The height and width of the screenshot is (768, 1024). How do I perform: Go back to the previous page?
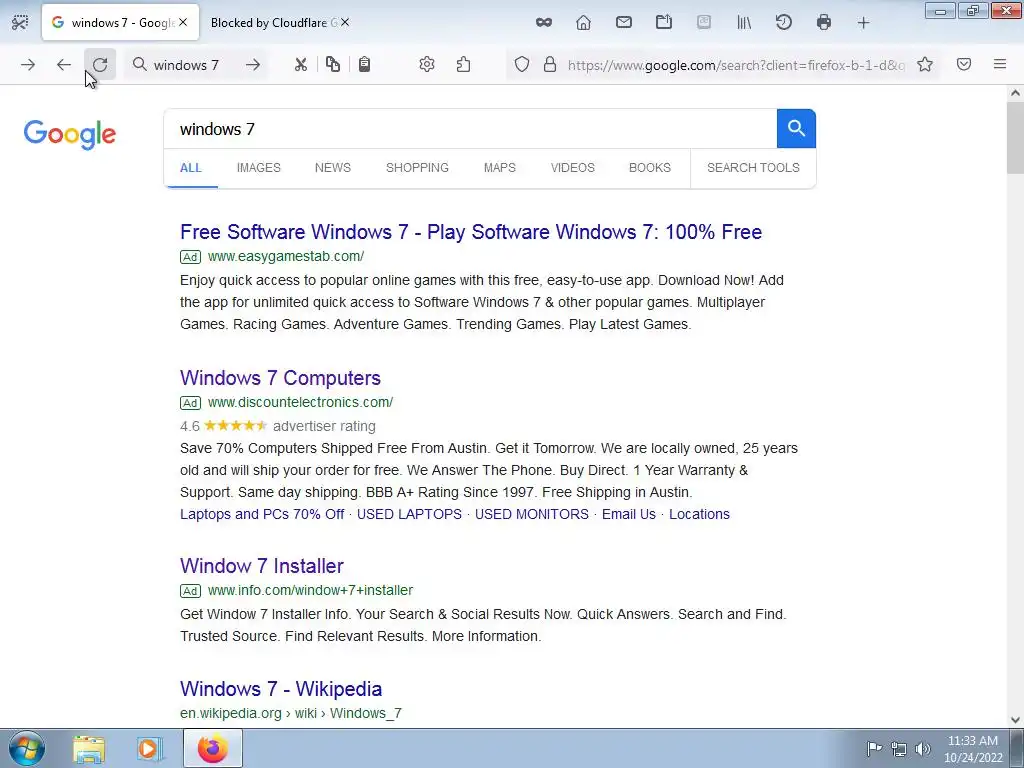pos(63,65)
